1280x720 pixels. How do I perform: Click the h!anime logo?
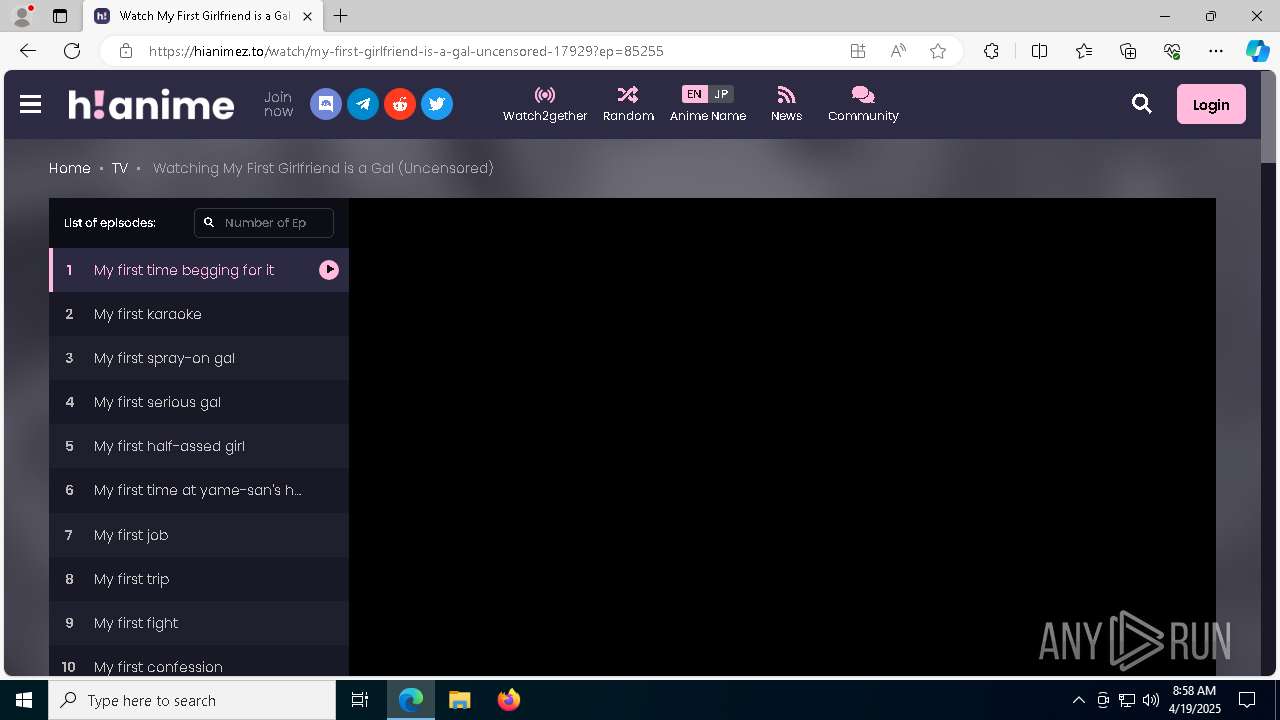[x=151, y=104]
